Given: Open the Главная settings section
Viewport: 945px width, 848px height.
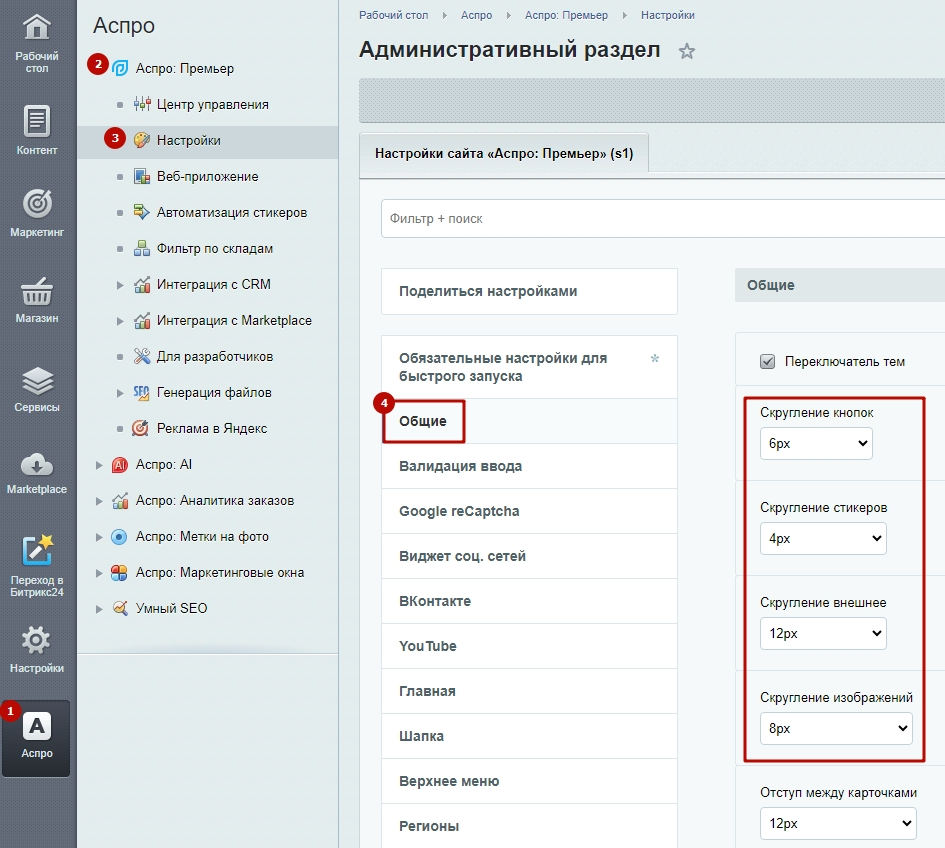Looking at the screenshot, I should click(529, 691).
